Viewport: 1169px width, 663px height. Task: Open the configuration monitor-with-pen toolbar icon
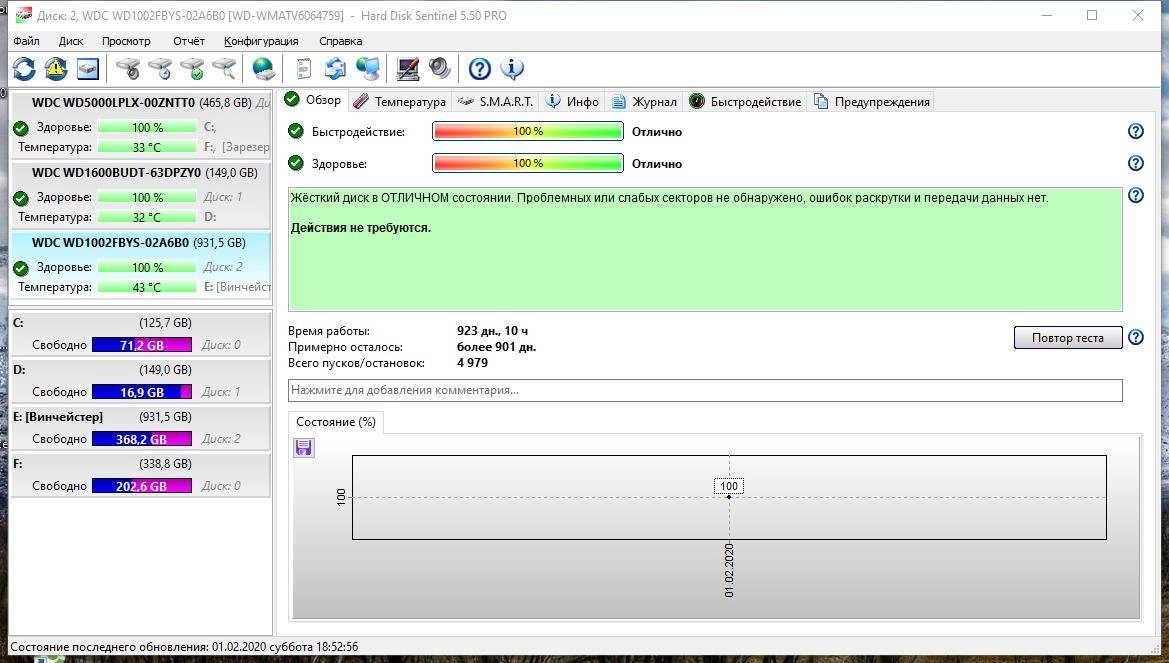(408, 69)
